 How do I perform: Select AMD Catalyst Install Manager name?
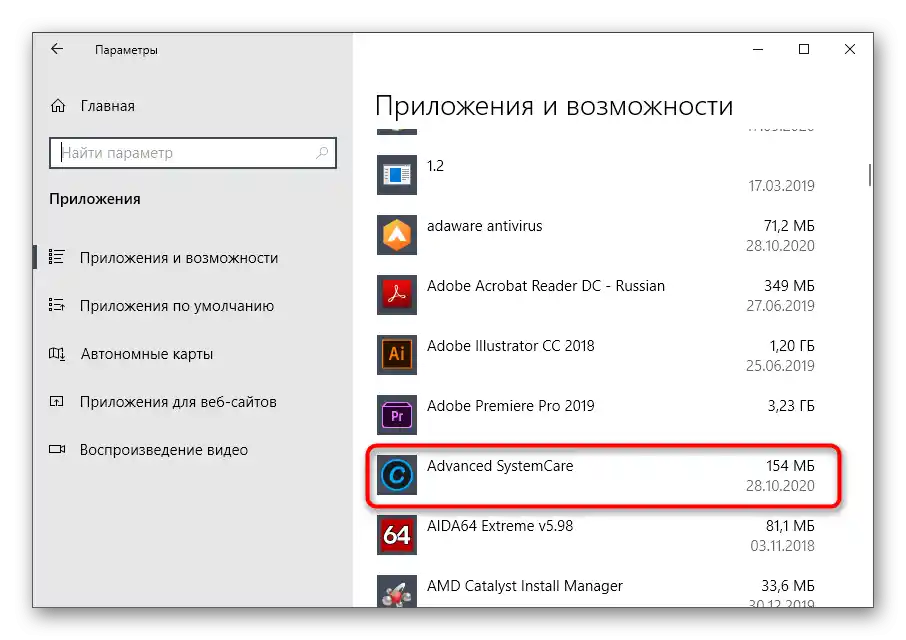[525, 586]
